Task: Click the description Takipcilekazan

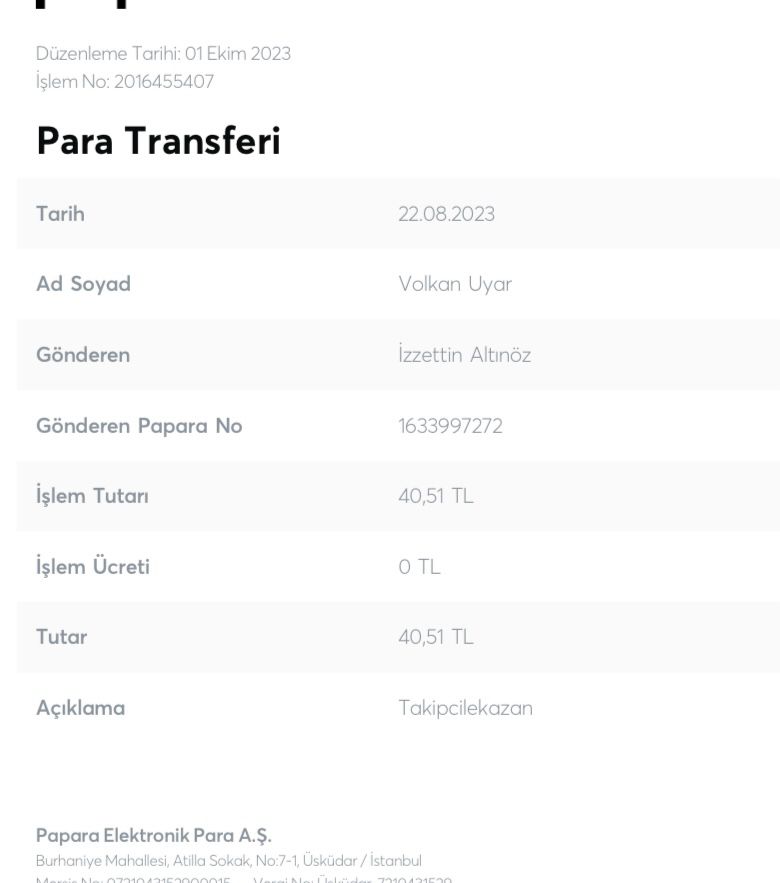Action: pyautogui.click(x=466, y=708)
